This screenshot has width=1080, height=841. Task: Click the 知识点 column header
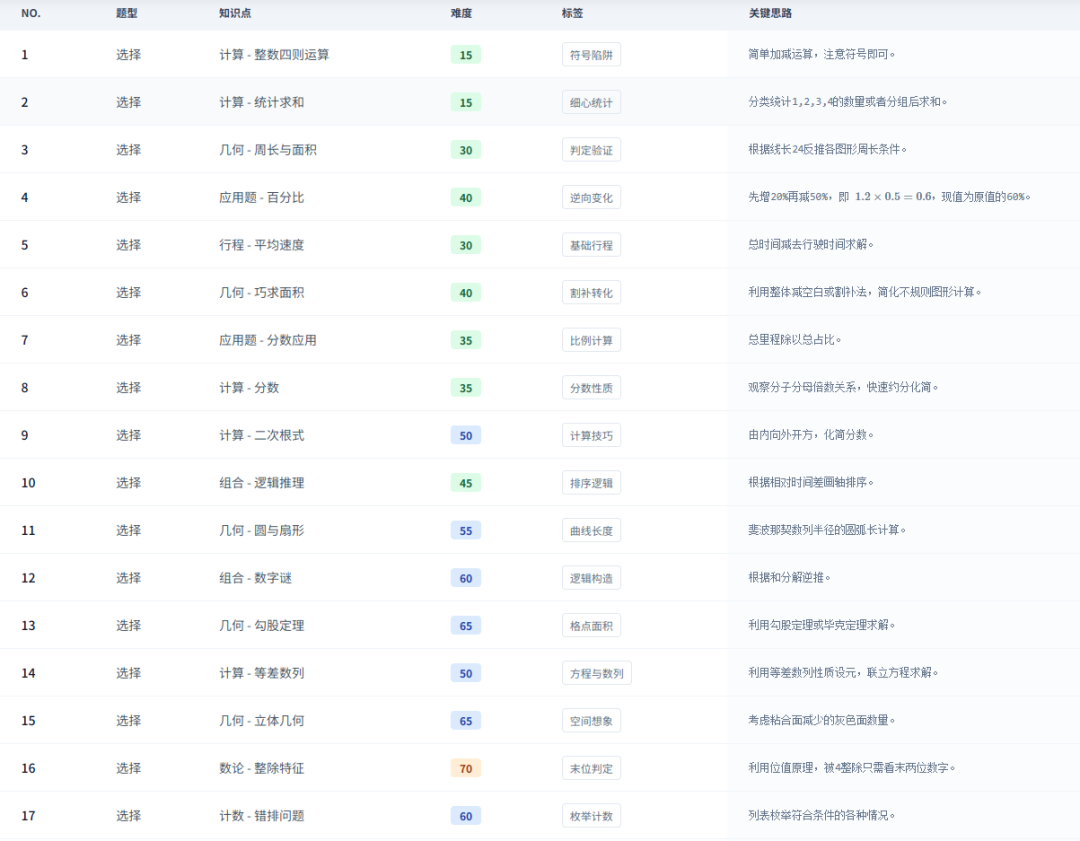coord(234,14)
